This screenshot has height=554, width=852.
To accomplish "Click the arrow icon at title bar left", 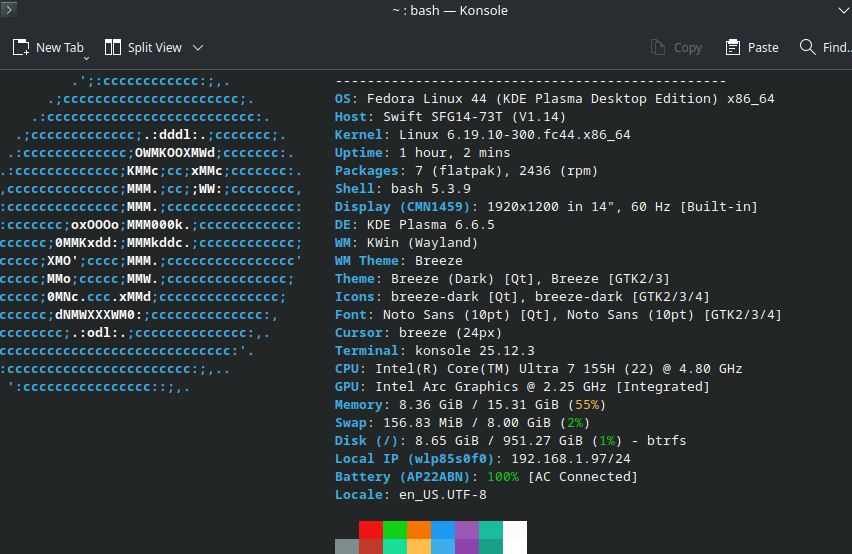I will tap(9, 9).
